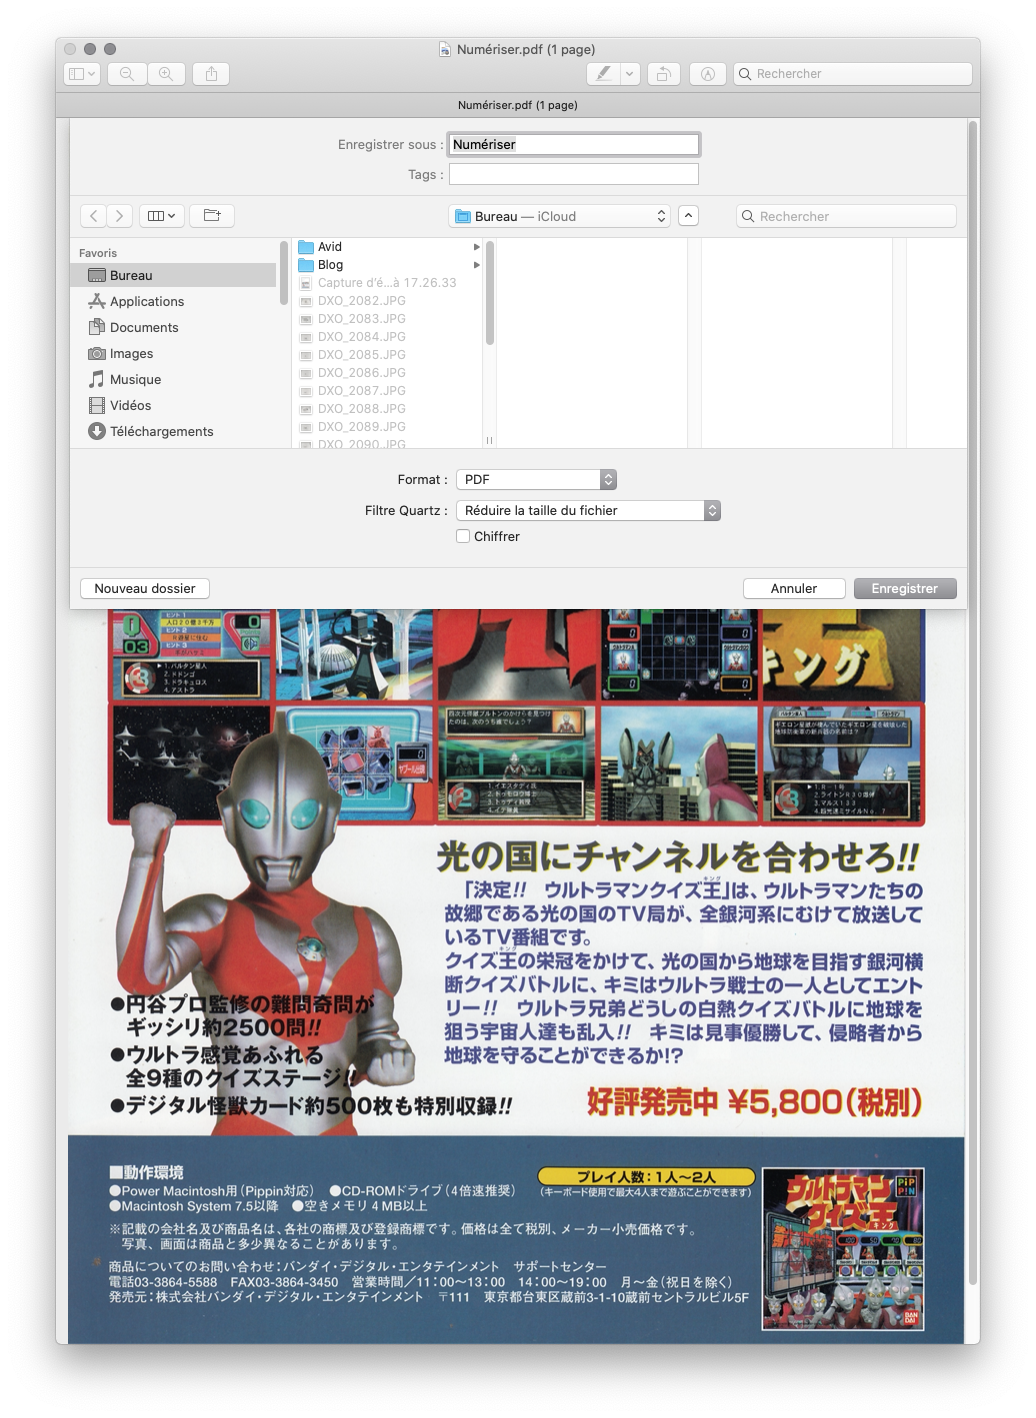Click the zoom out magnifier icon

(x=127, y=74)
